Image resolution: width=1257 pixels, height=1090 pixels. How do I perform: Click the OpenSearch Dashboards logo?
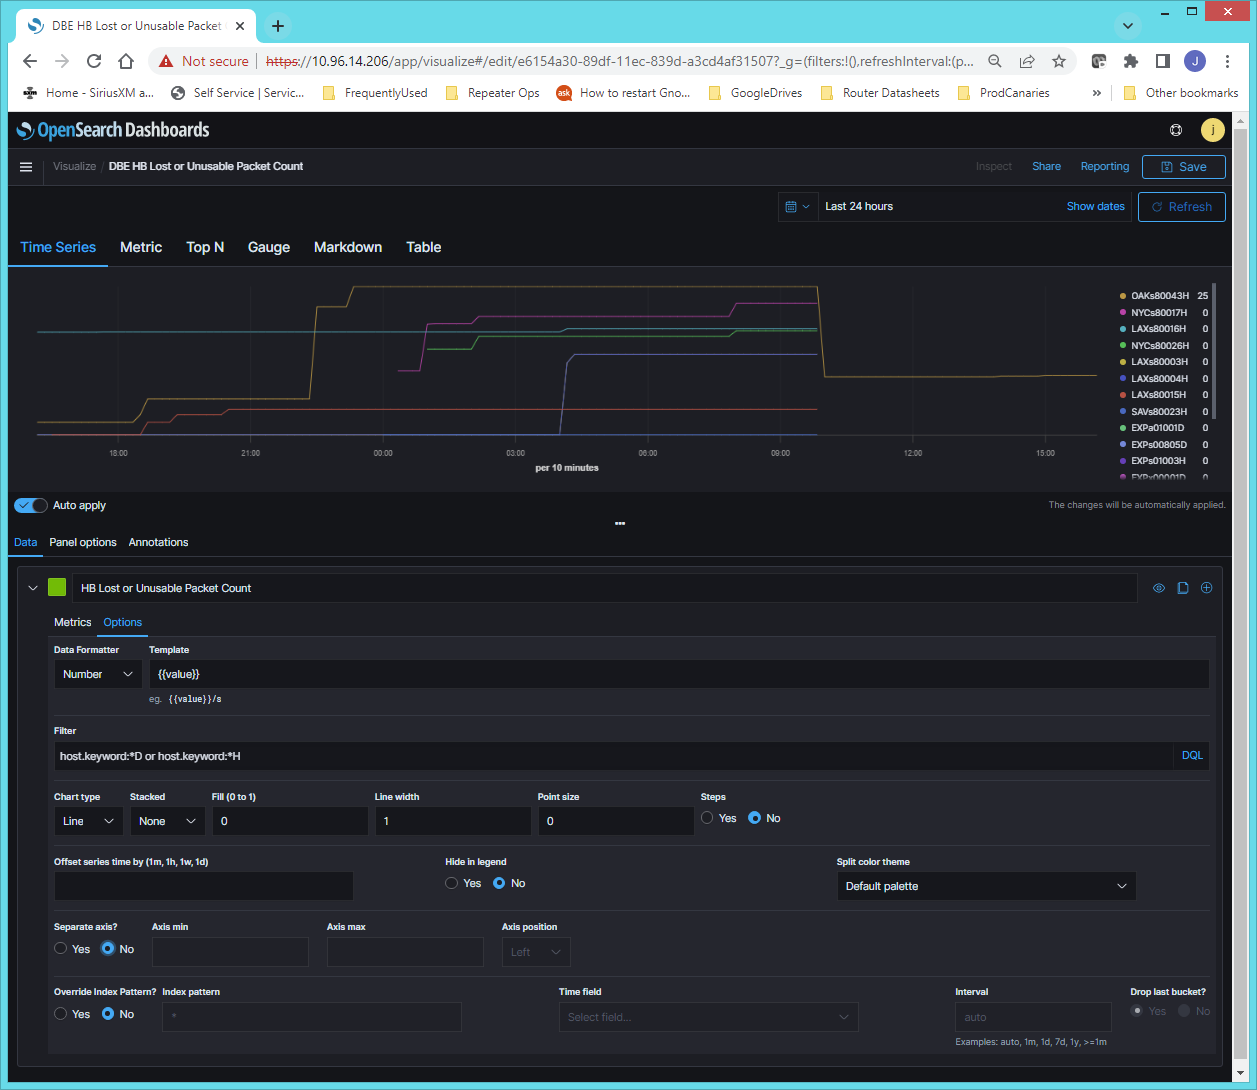(x=113, y=130)
